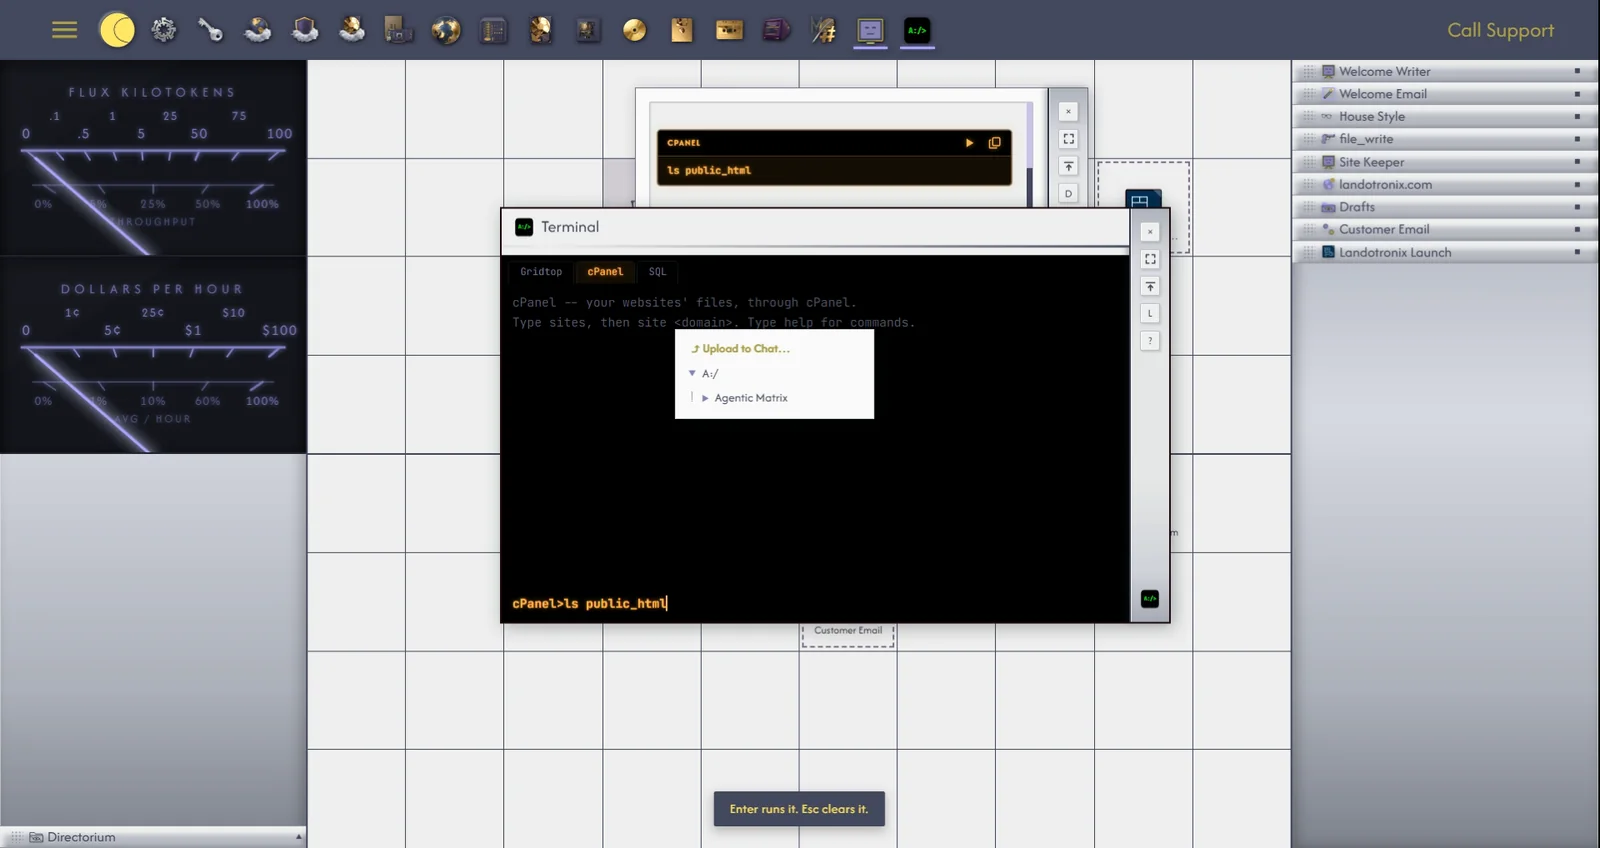This screenshot has height=848, width=1600.
Task: Switch to the Gridtop tab in Terminal
Action: click(541, 272)
